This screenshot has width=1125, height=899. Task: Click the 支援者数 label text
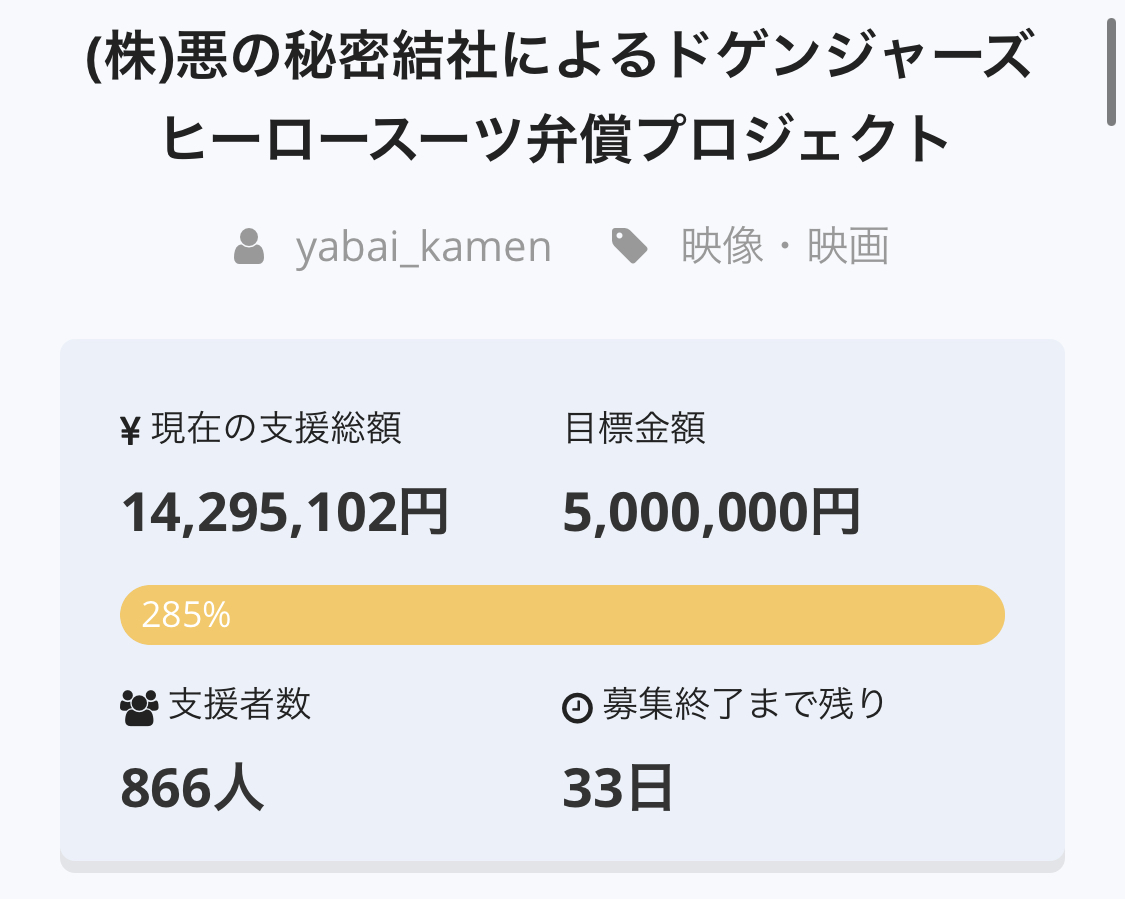[240, 705]
